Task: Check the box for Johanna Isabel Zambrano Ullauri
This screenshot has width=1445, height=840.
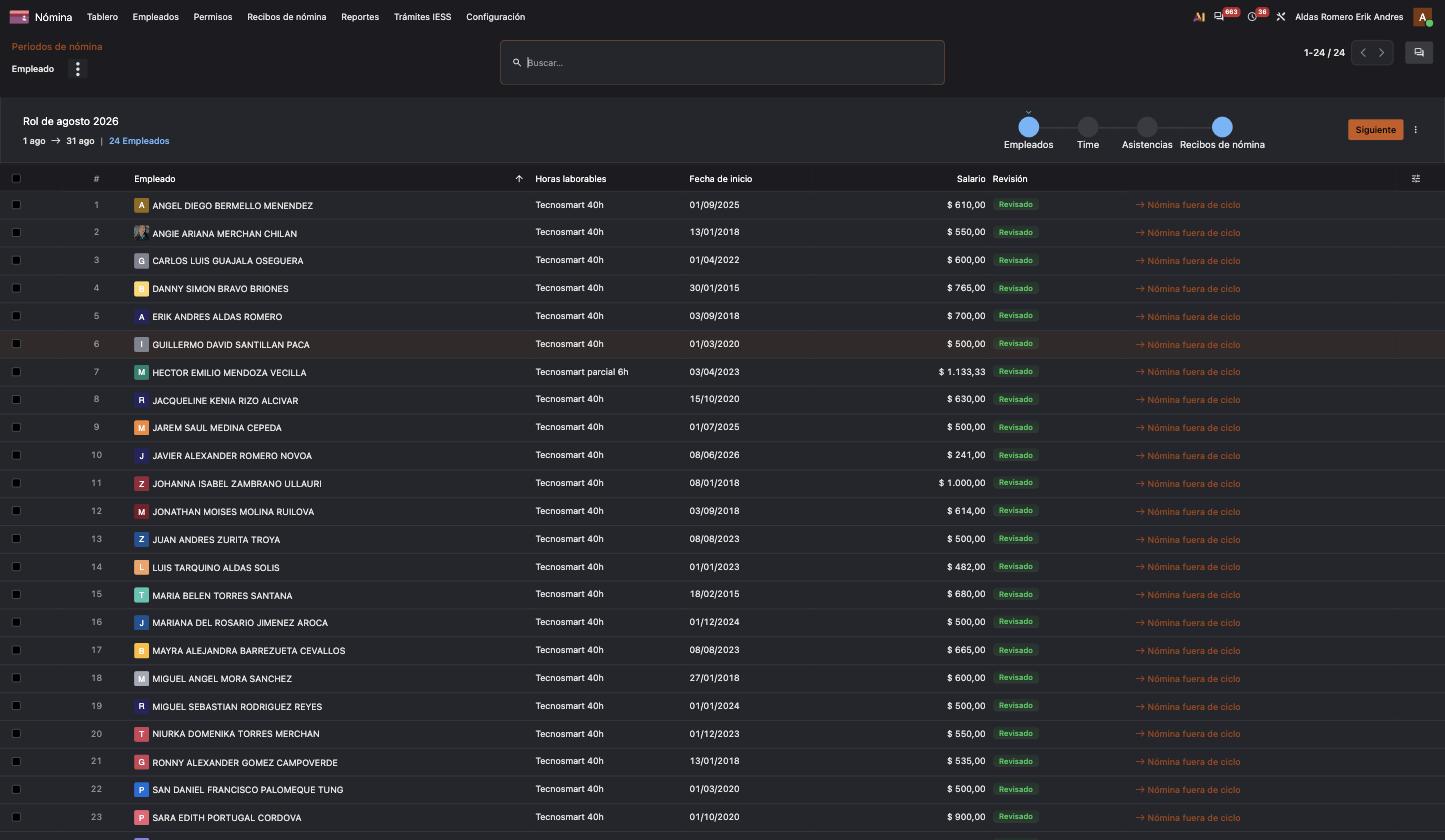Action: point(16,483)
